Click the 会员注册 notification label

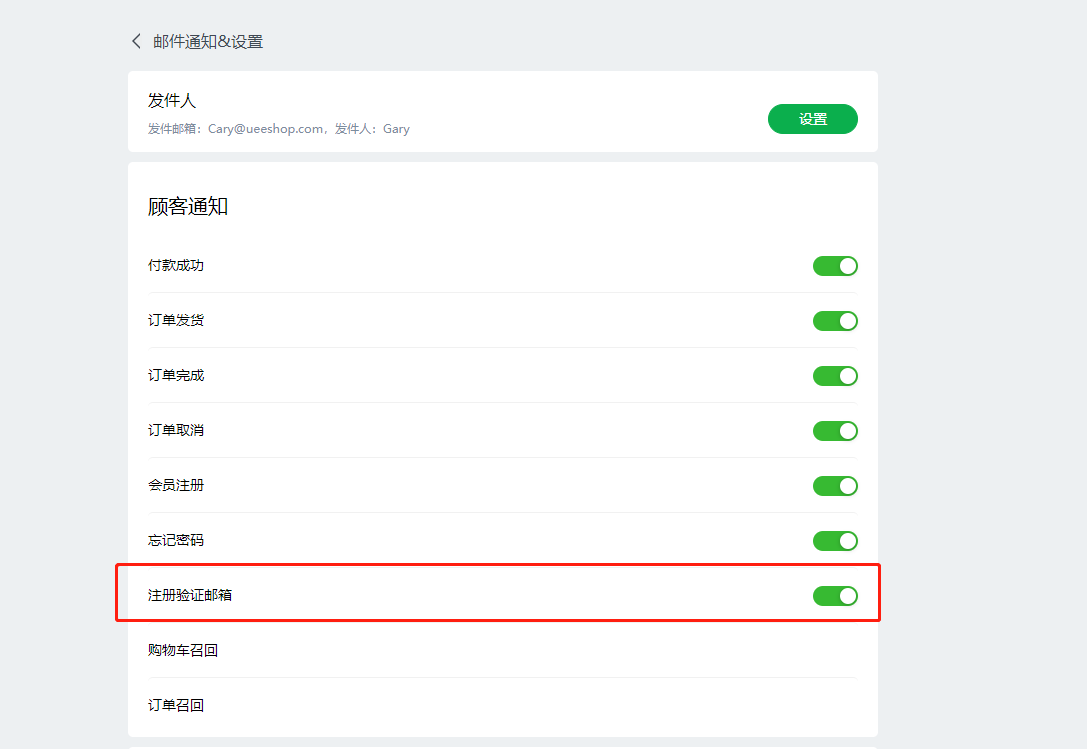coord(176,485)
